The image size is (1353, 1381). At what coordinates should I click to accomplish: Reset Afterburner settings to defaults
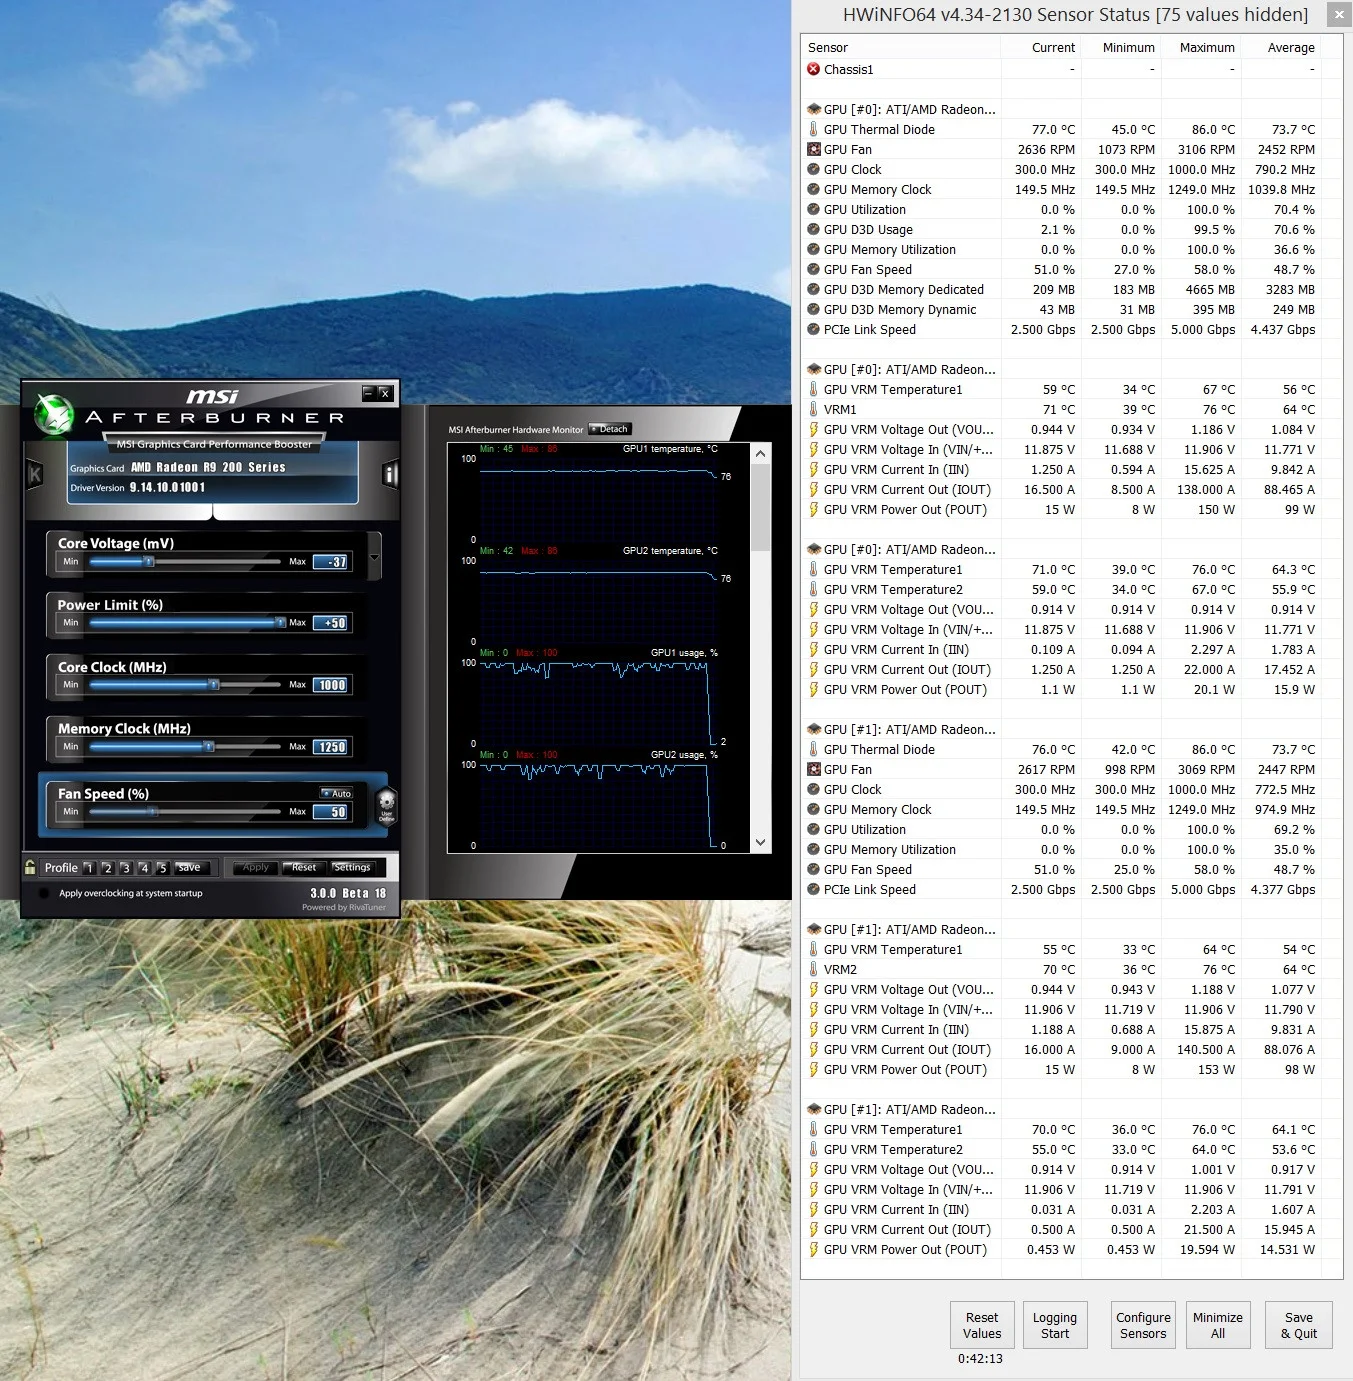(x=304, y=868)
